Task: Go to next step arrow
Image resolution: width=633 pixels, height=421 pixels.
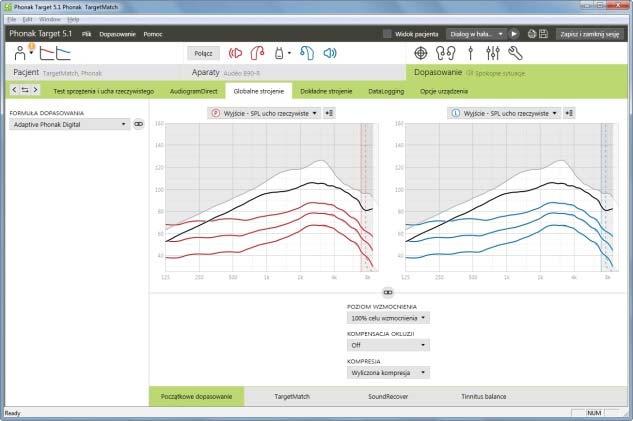Action: pos(36,90)
